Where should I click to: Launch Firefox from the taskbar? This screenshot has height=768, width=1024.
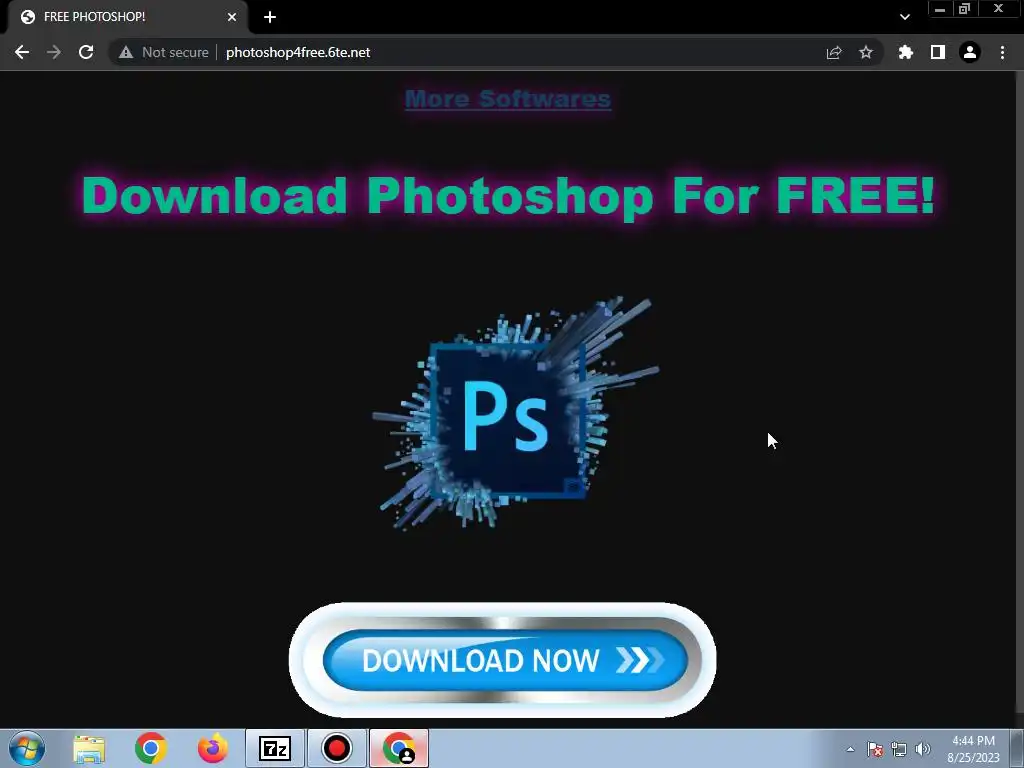213,748
